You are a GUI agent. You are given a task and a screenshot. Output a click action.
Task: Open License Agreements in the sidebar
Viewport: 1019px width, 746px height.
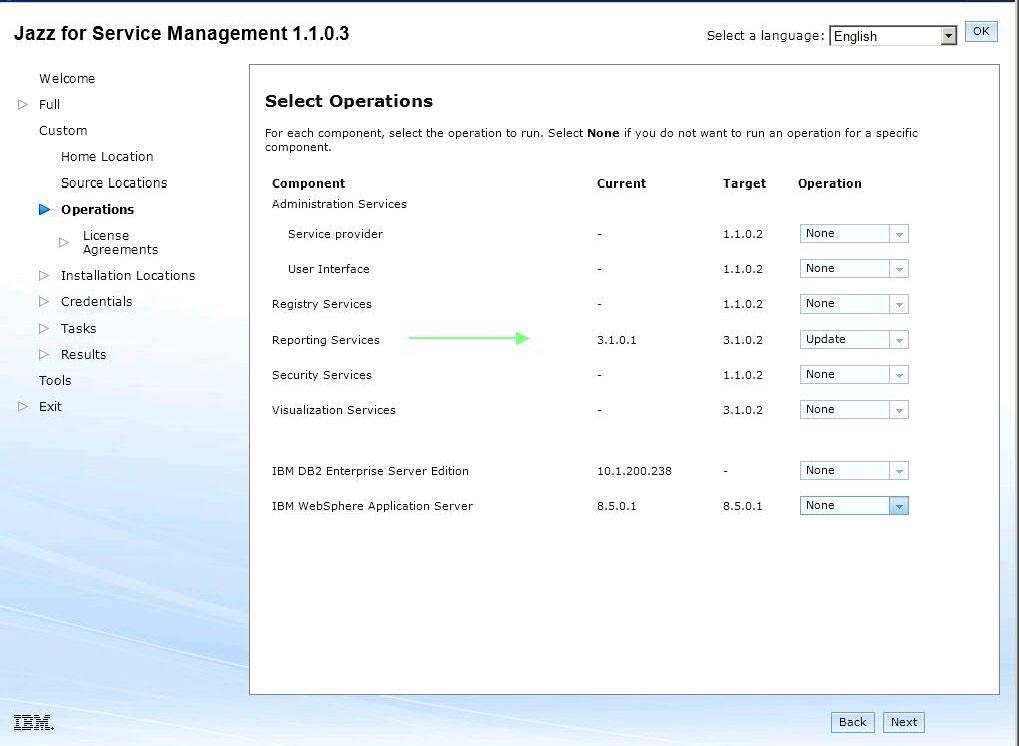tap(120, 242)
